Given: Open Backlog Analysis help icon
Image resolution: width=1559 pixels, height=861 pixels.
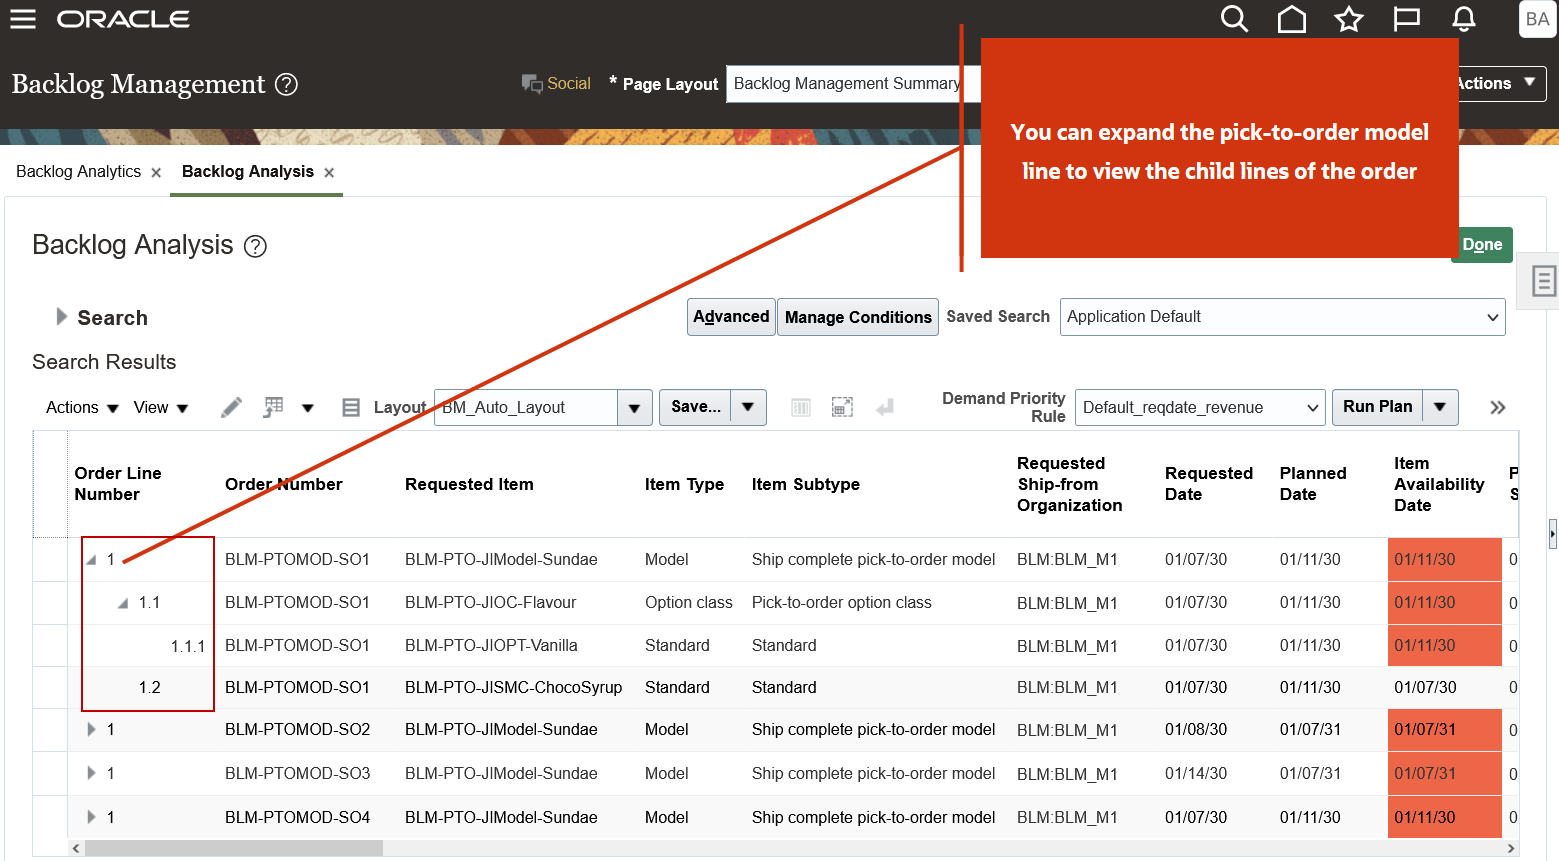Looking at the screenshot, I should [x=256, y=246].
